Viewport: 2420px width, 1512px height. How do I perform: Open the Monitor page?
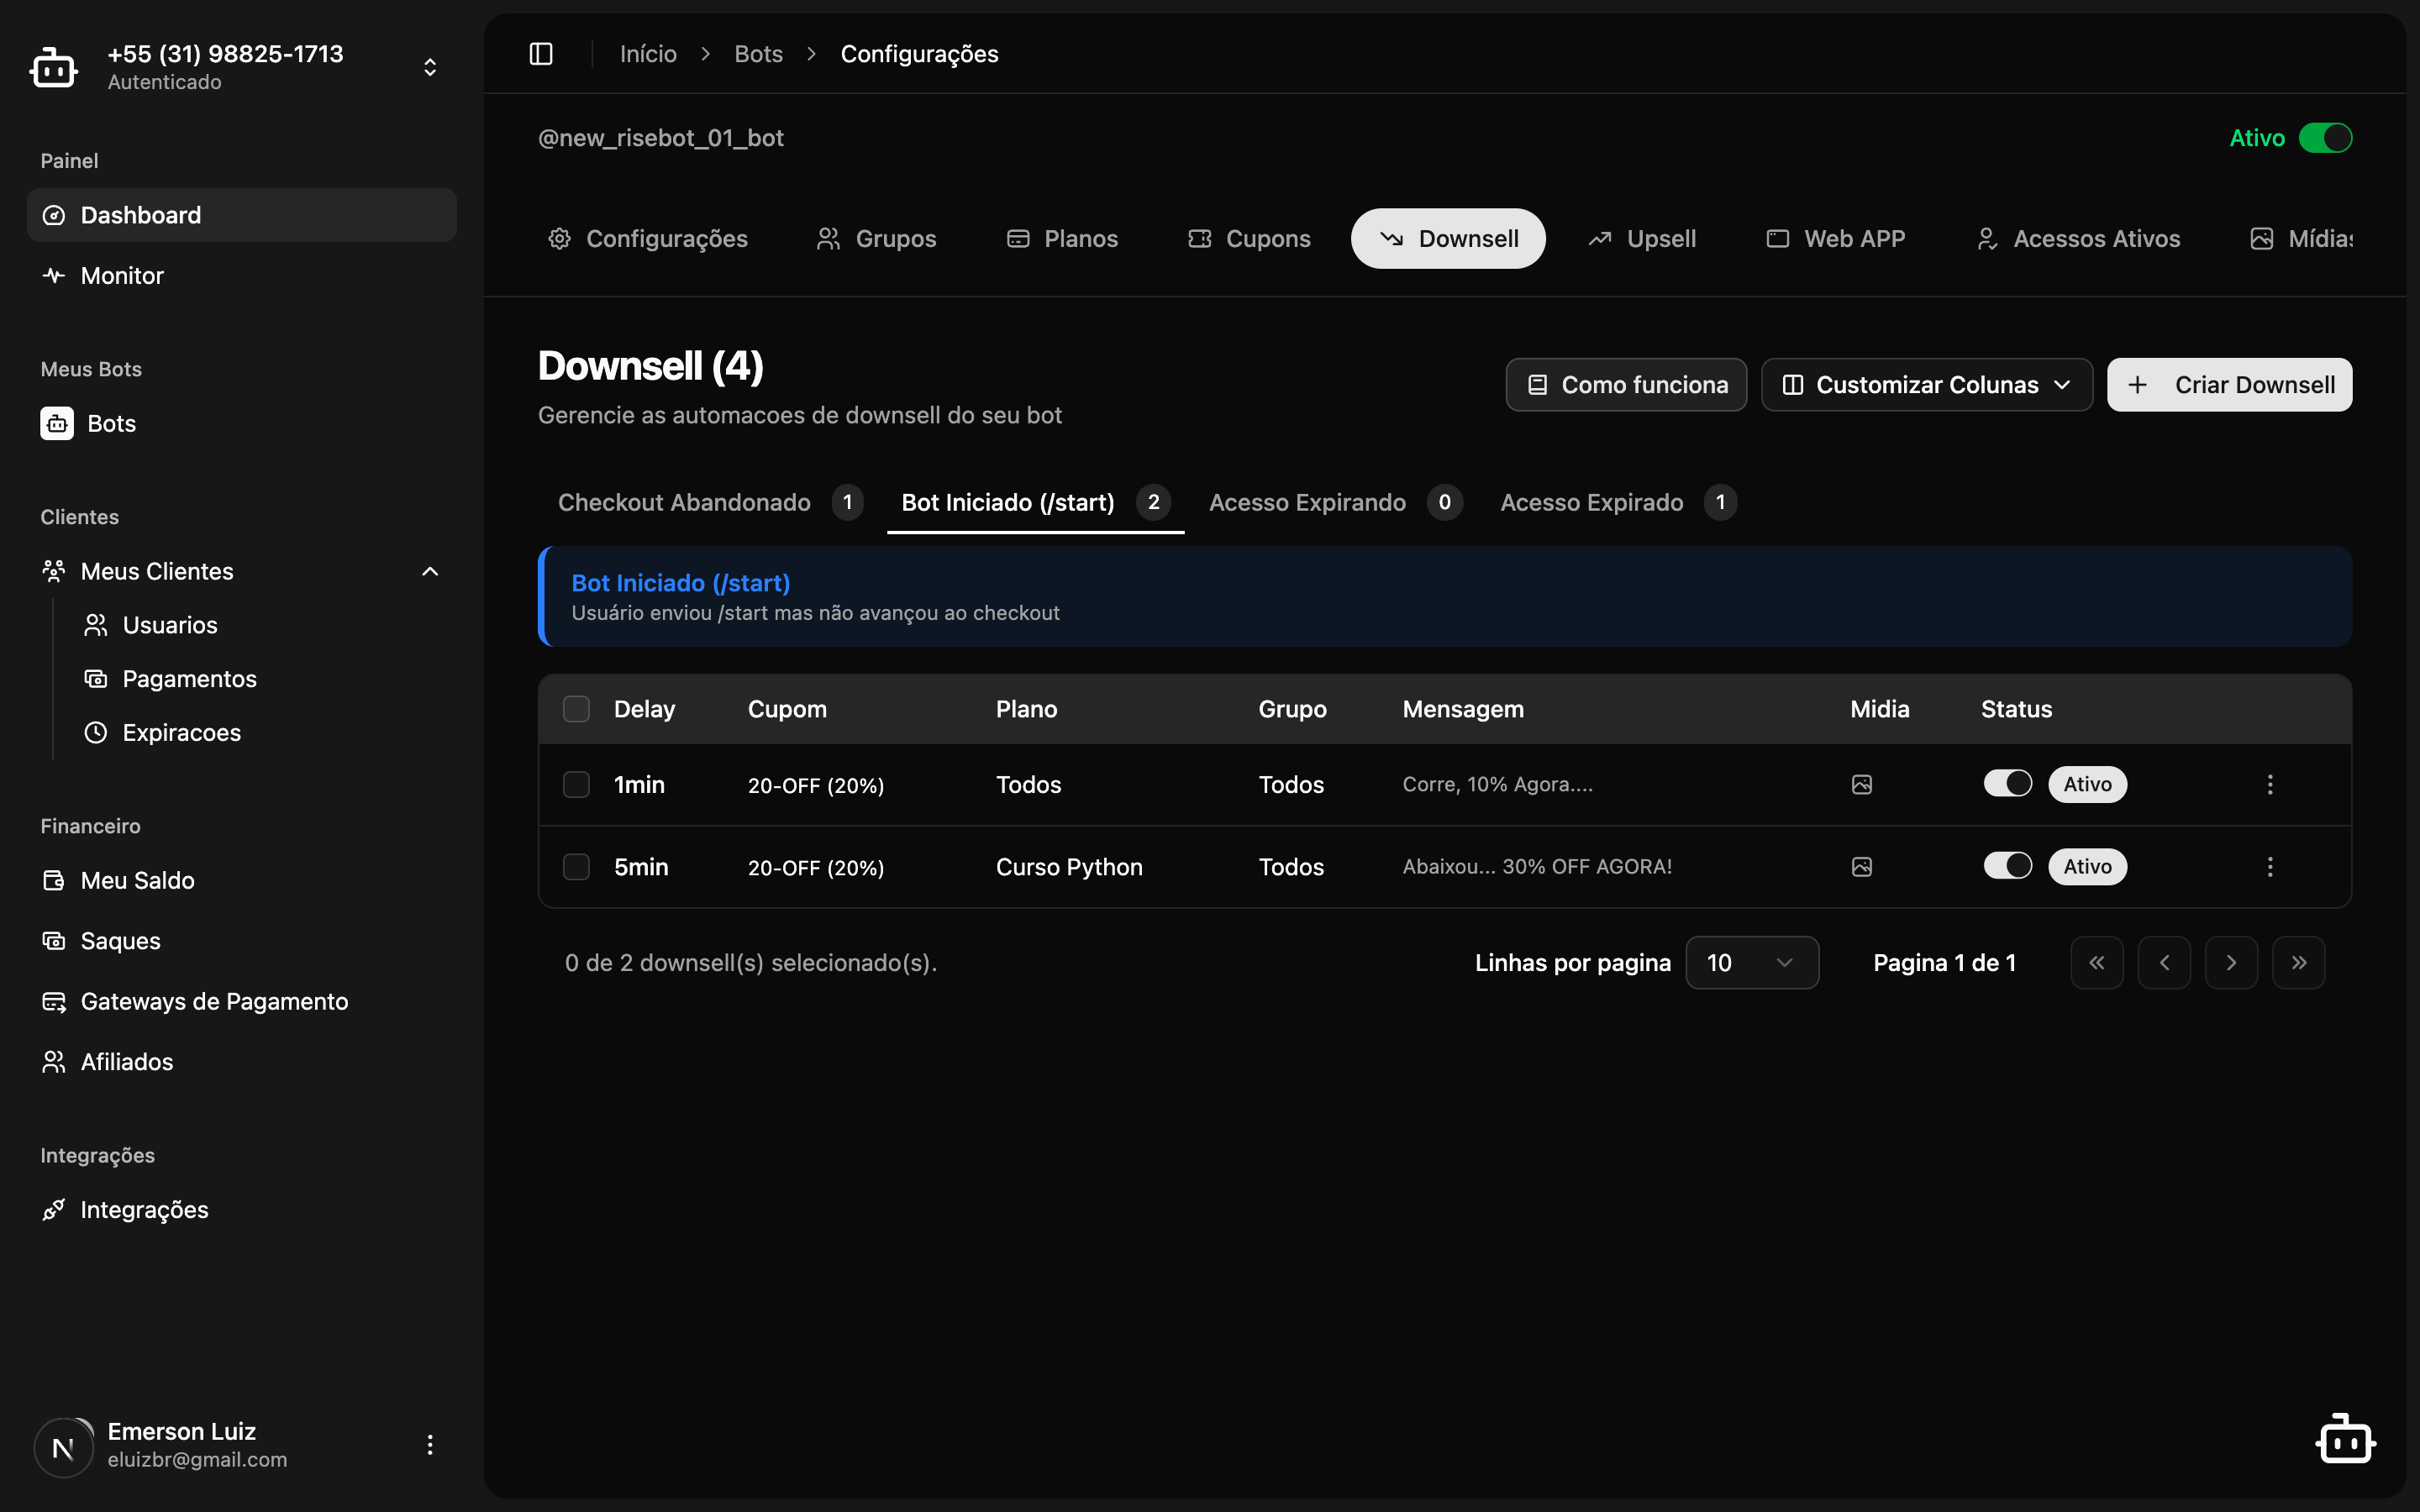coord(241,276)
